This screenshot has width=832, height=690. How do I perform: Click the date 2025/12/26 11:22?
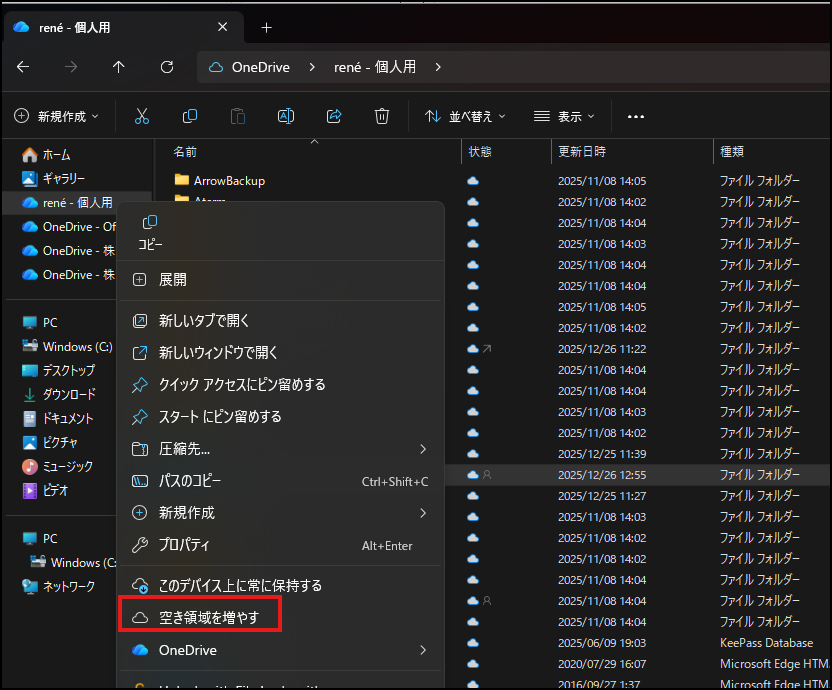coord(602,349)
